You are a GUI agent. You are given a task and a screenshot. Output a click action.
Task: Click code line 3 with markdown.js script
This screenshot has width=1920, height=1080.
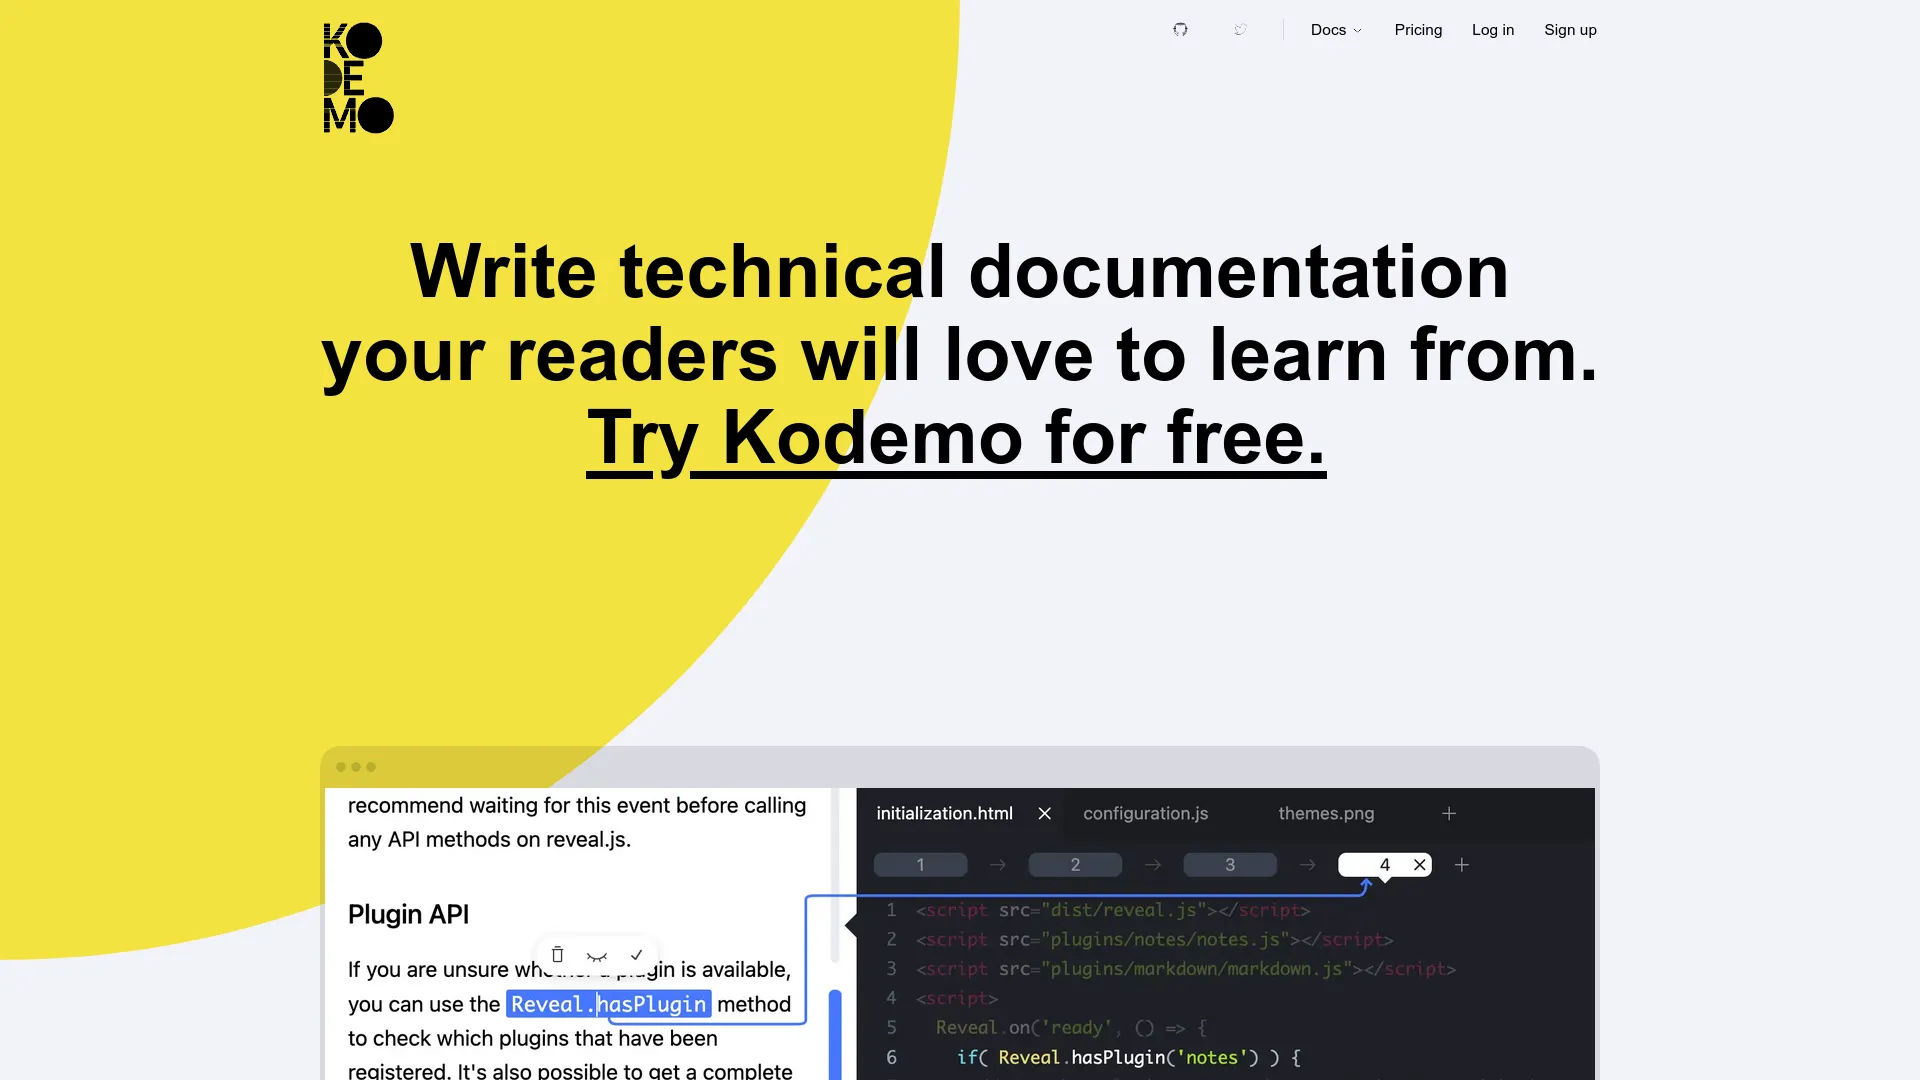(x=1186, y=970)
